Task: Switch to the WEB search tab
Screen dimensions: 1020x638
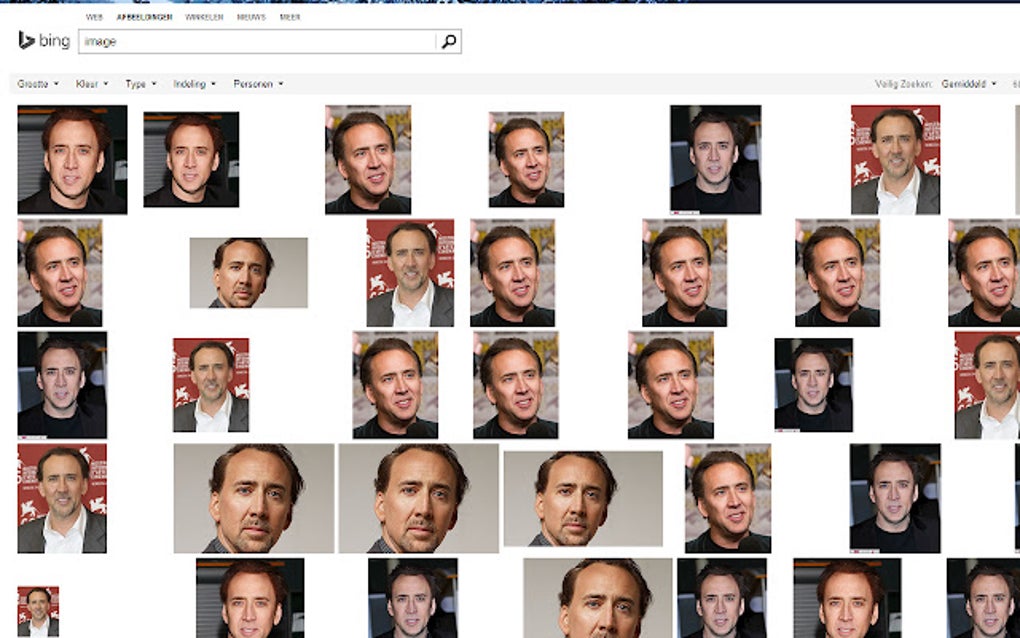Action: [x=94, y=17]
